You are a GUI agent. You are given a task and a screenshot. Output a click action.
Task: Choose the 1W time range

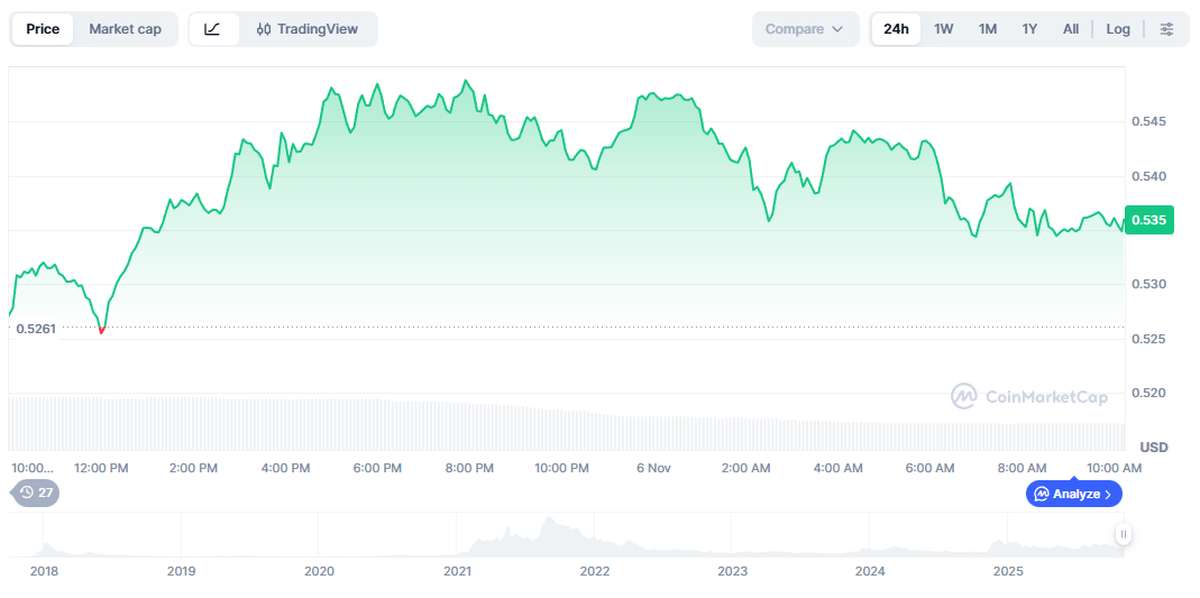[944, 29]
